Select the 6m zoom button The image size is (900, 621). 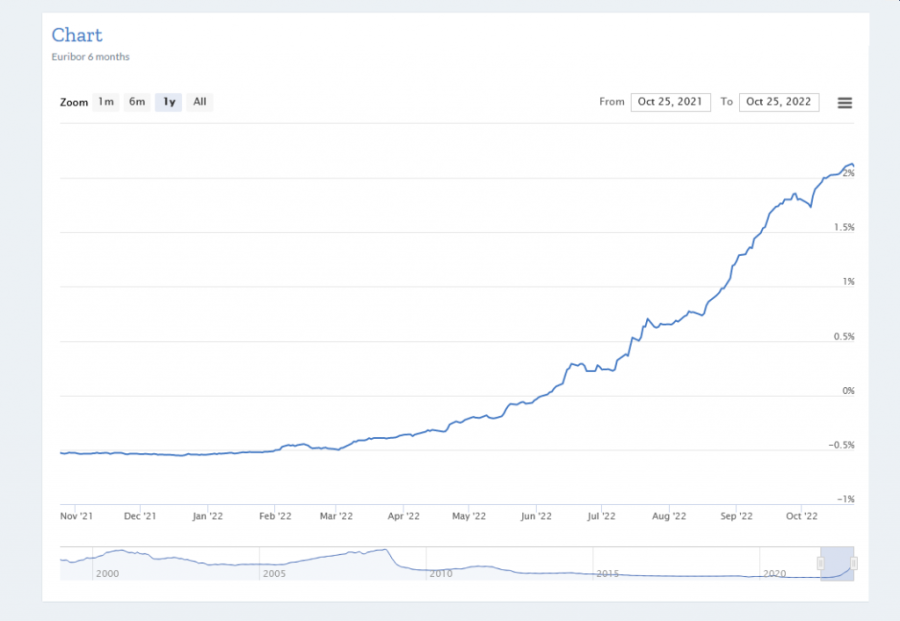point(138,102)
